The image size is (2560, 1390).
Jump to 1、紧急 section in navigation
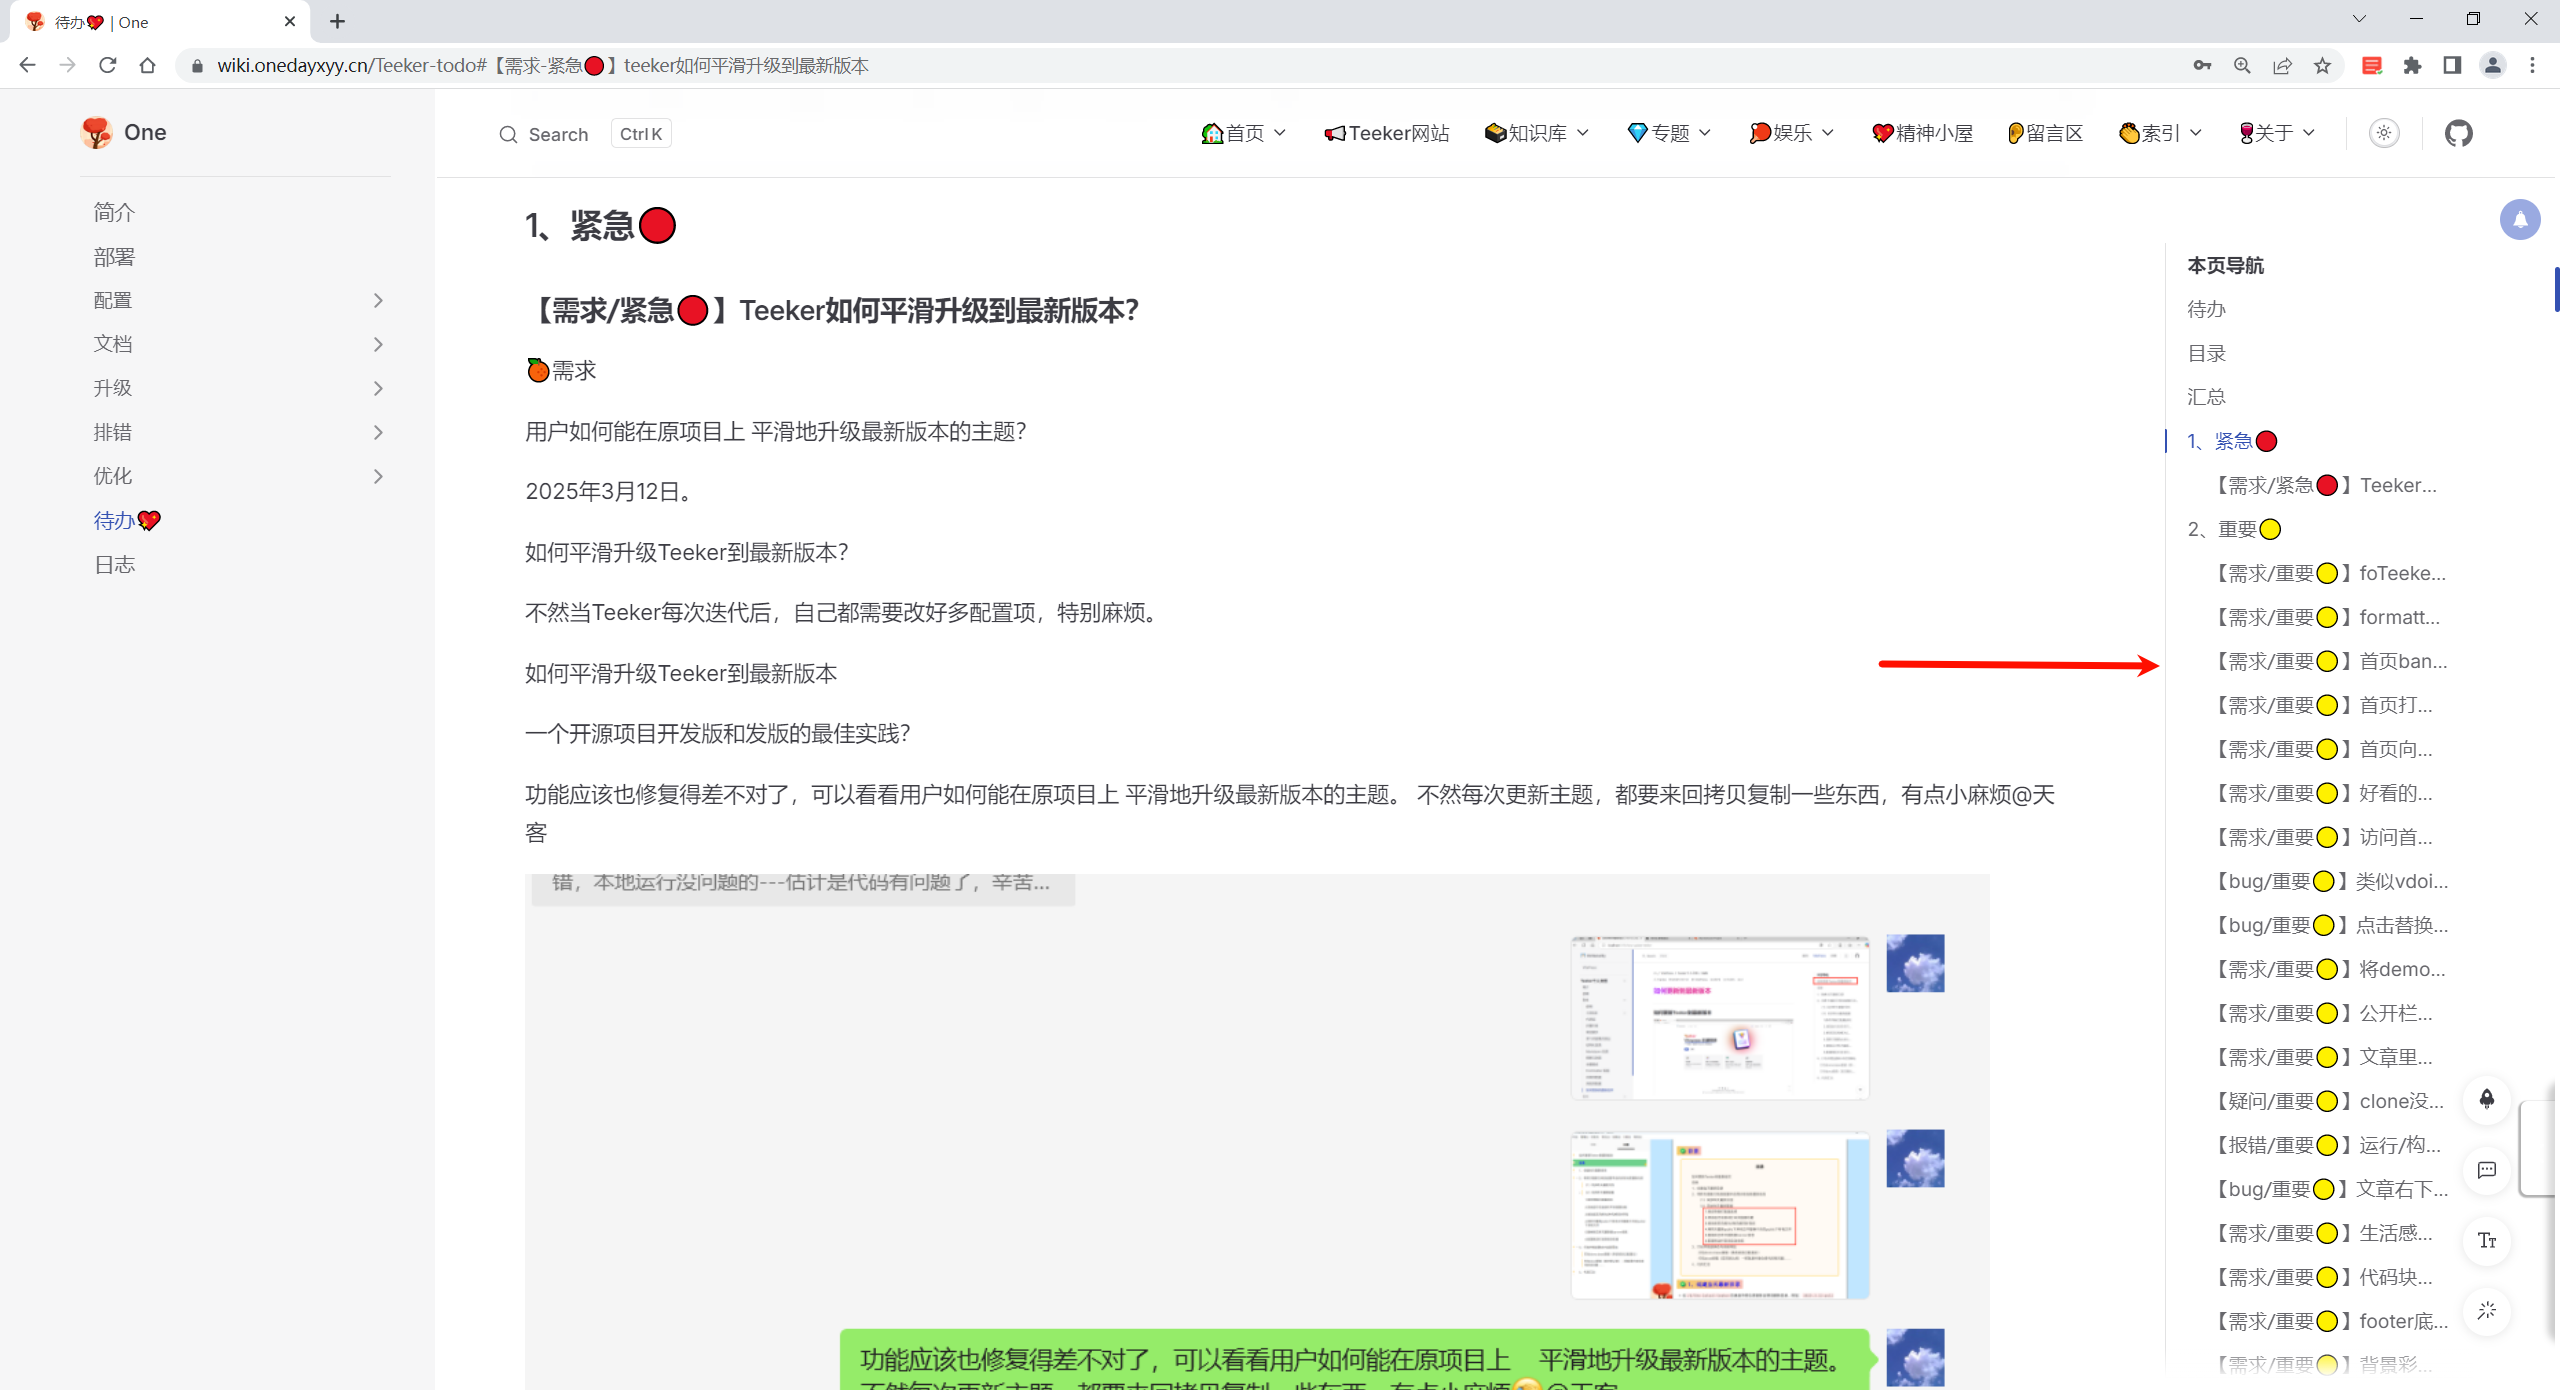click(x=2232, y=441)
